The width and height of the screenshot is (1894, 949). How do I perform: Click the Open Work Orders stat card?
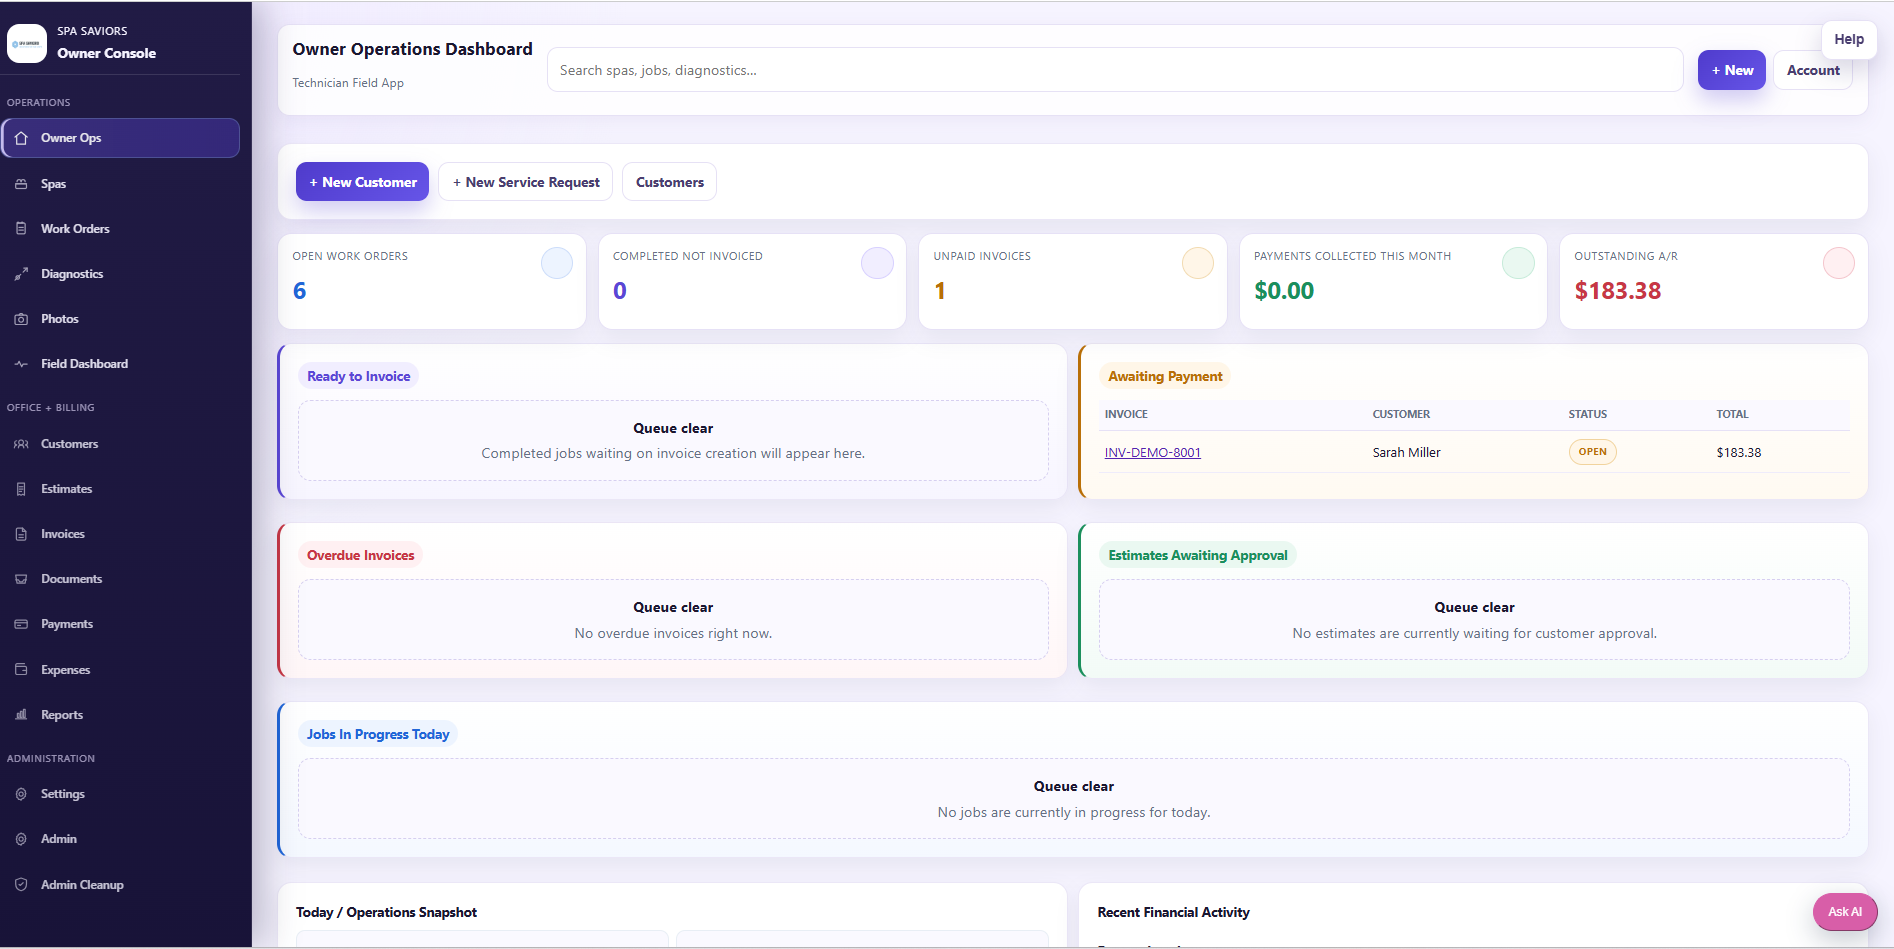tap(432, 282)
